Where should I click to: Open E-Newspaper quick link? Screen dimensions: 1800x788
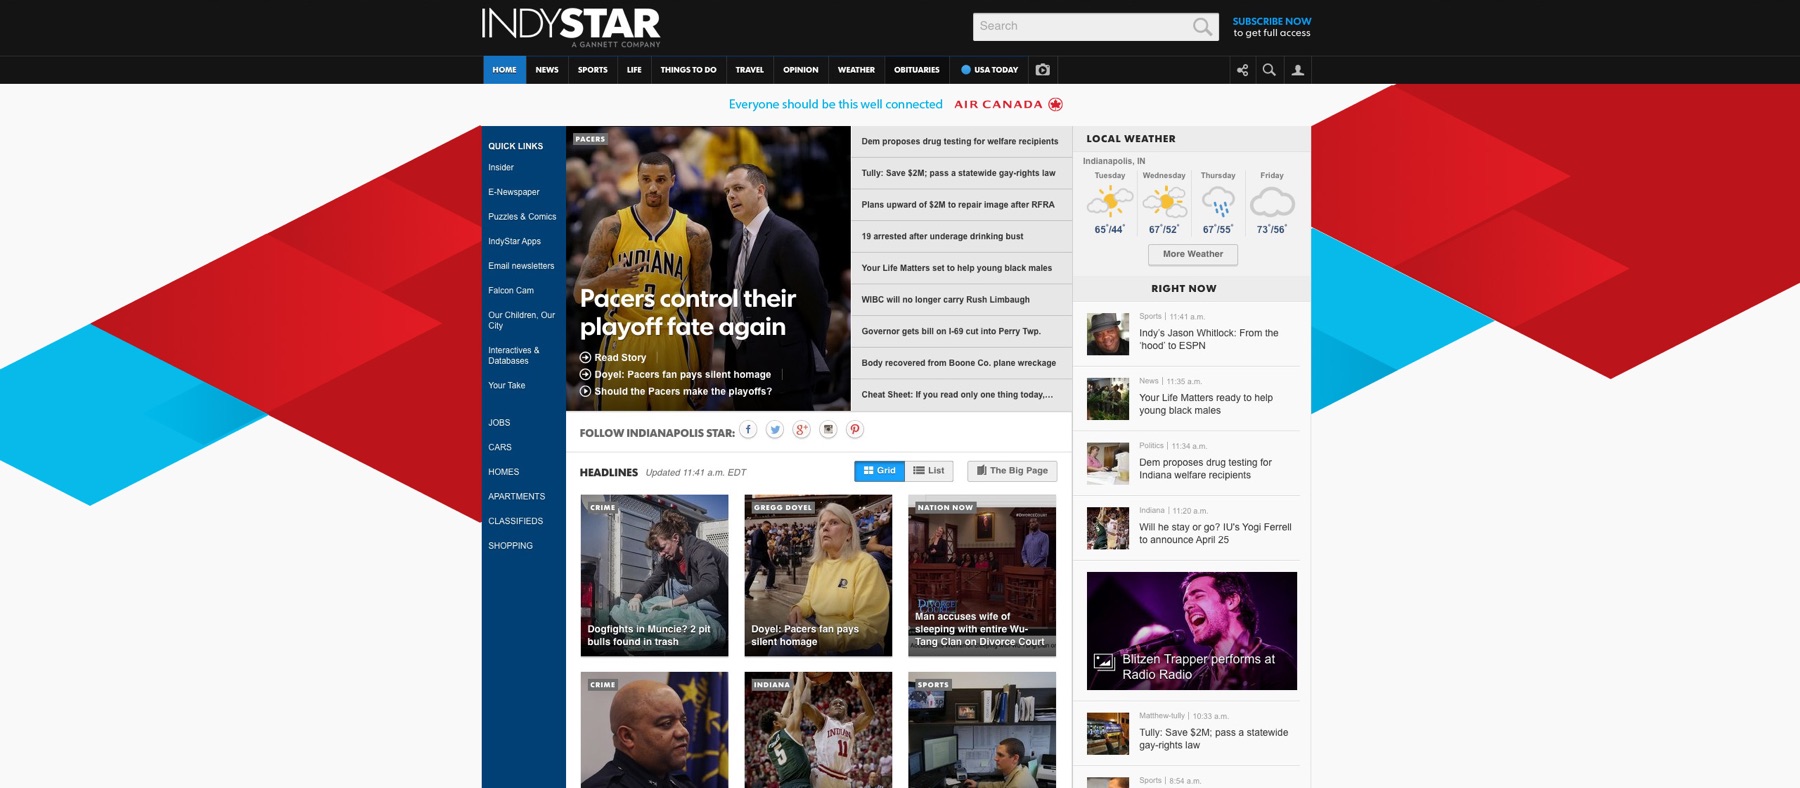[514, 192]
